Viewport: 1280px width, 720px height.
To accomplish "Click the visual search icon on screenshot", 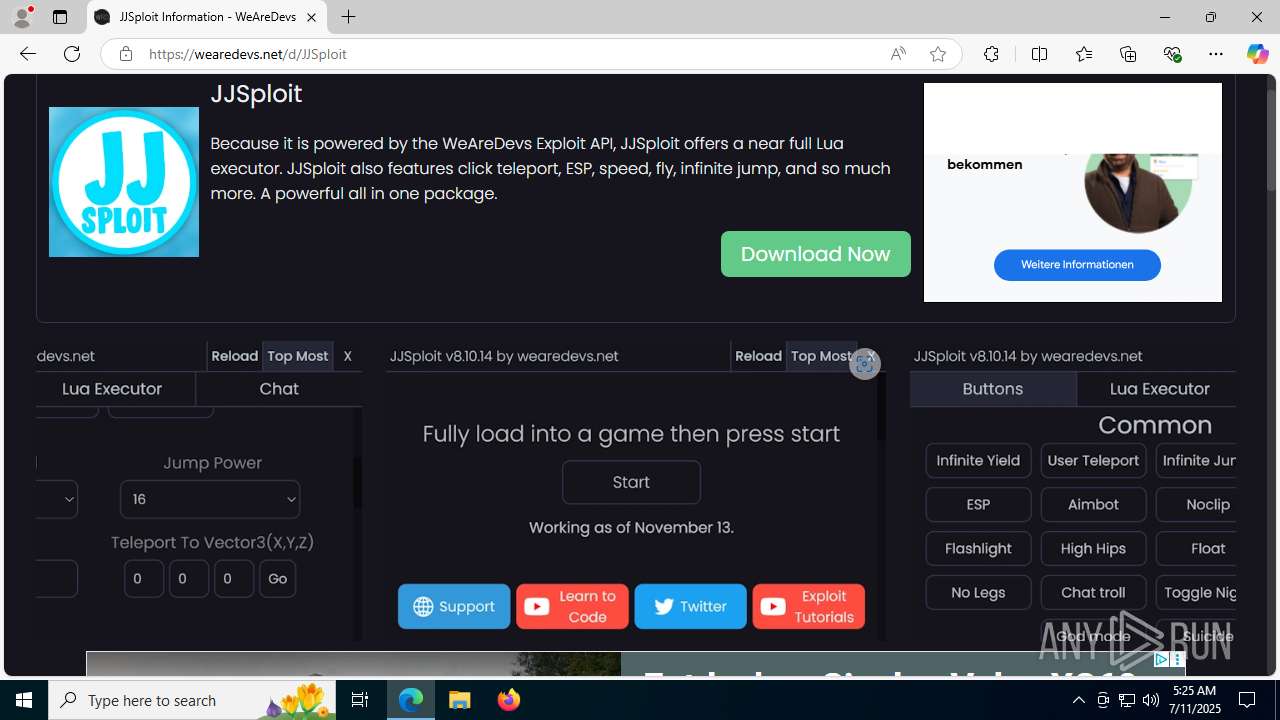I will pos(865,365).
